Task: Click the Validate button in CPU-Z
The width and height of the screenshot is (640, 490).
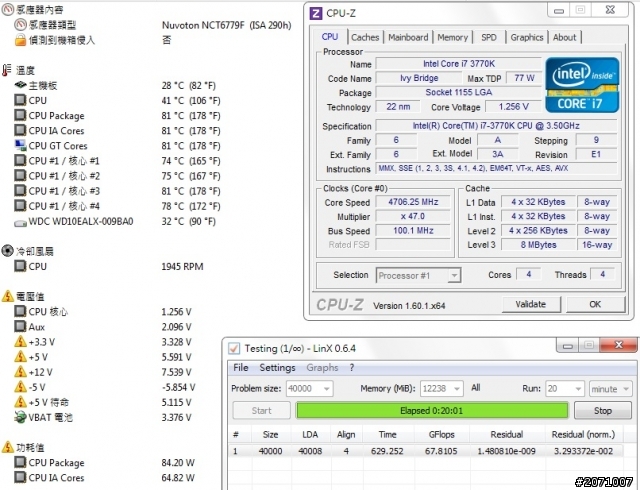Action: tap(531, 304)
